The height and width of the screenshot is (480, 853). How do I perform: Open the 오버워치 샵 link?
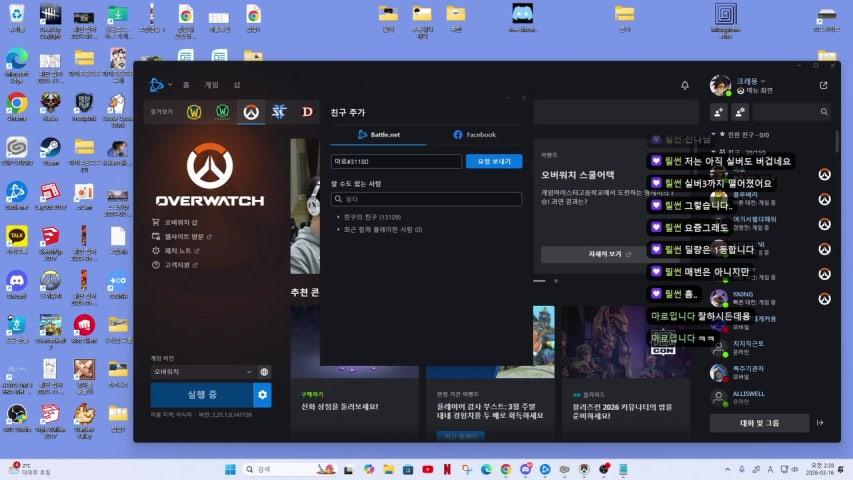(175, 222)
